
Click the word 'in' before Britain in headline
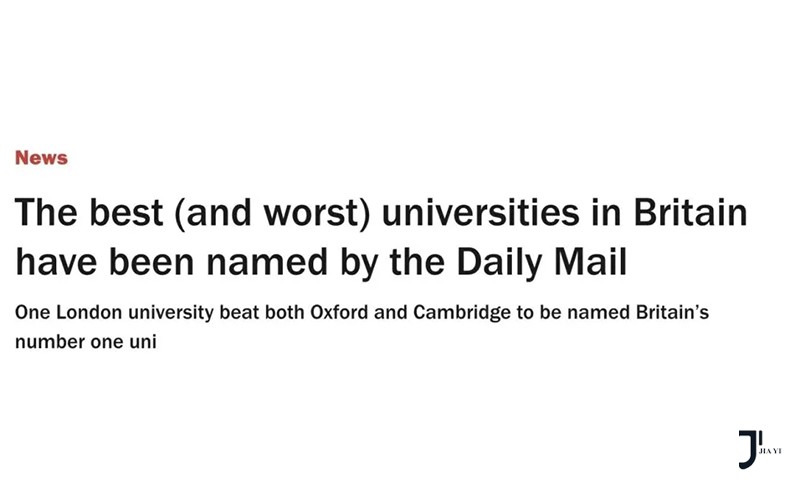pos(607,212)
